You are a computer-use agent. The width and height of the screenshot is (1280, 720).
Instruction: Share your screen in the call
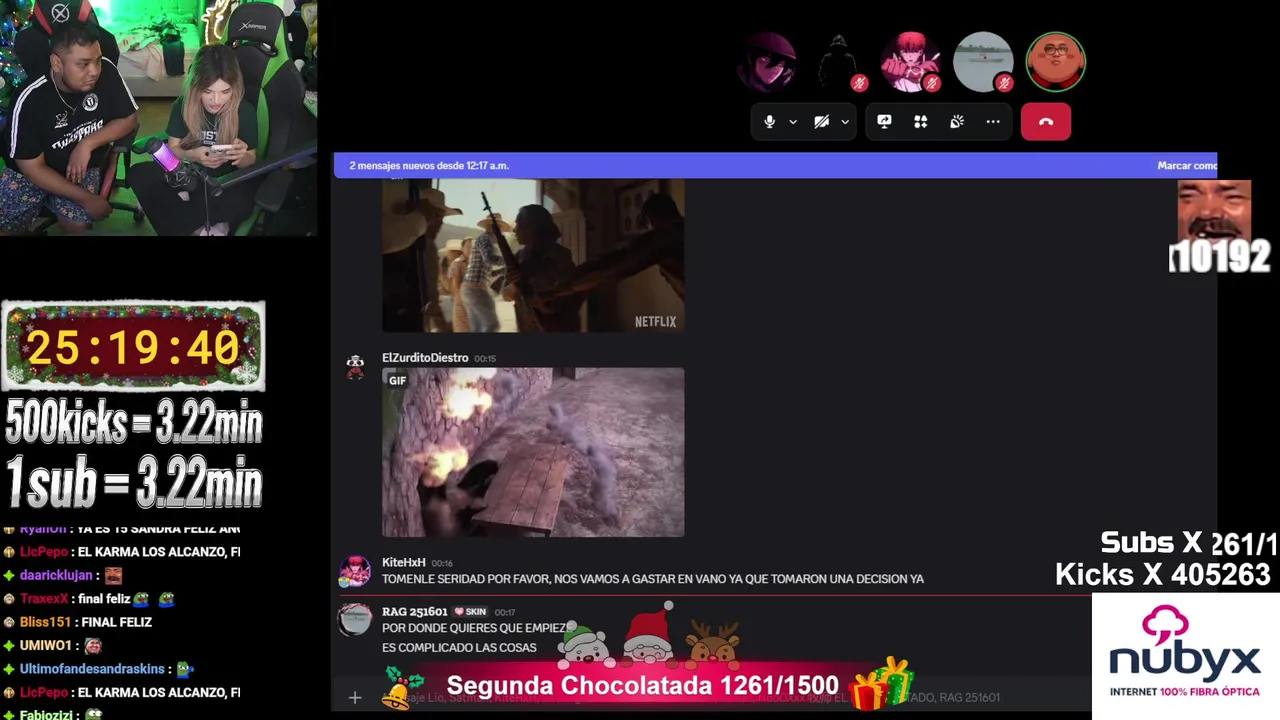pos(884,122)
